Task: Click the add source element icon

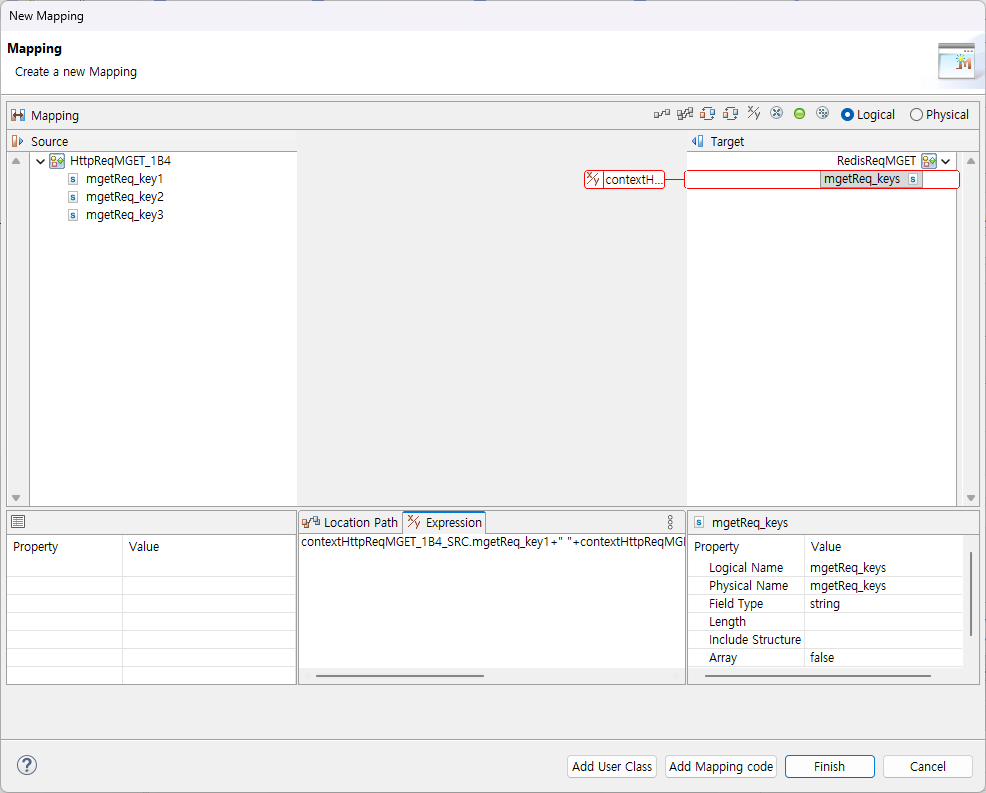Action: click(708, 113)
